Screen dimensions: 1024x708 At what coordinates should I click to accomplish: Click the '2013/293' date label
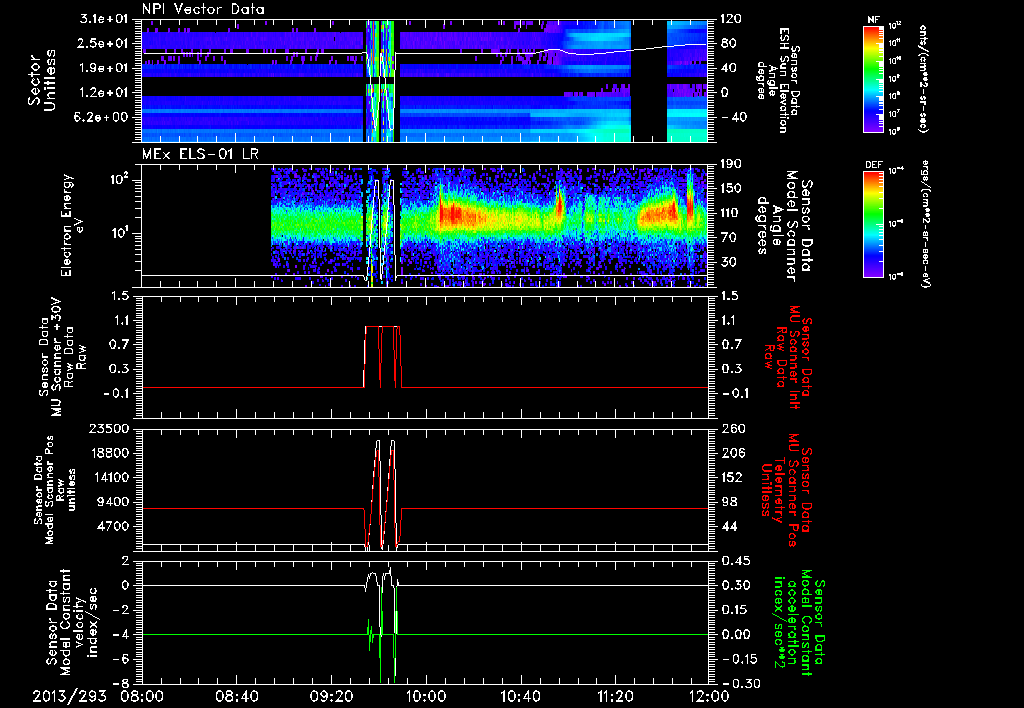(x=69, y=696)
